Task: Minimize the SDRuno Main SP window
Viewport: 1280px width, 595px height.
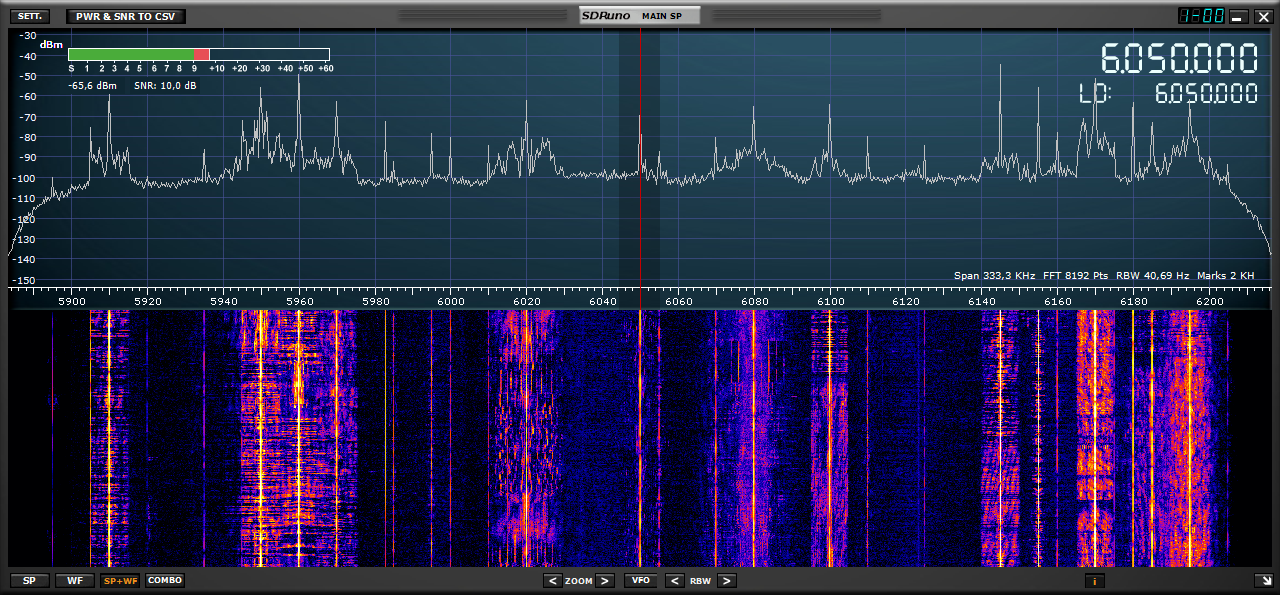Action: [1238, 16]
